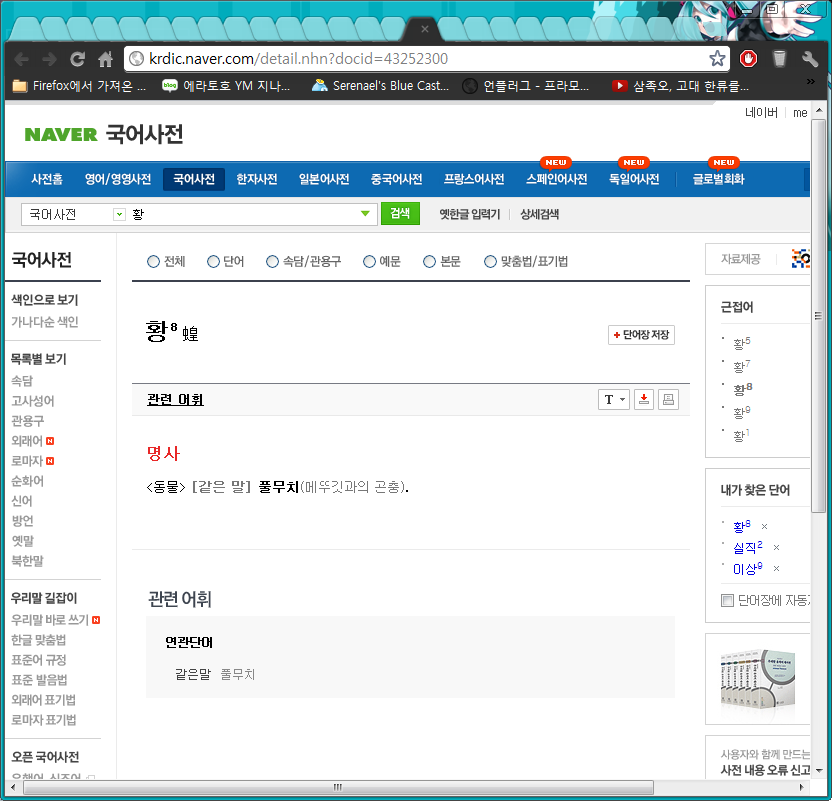This screenshot has height=801, width=832.
Task: Expand search suggestions with green arrow
Action: pos(365,214)
